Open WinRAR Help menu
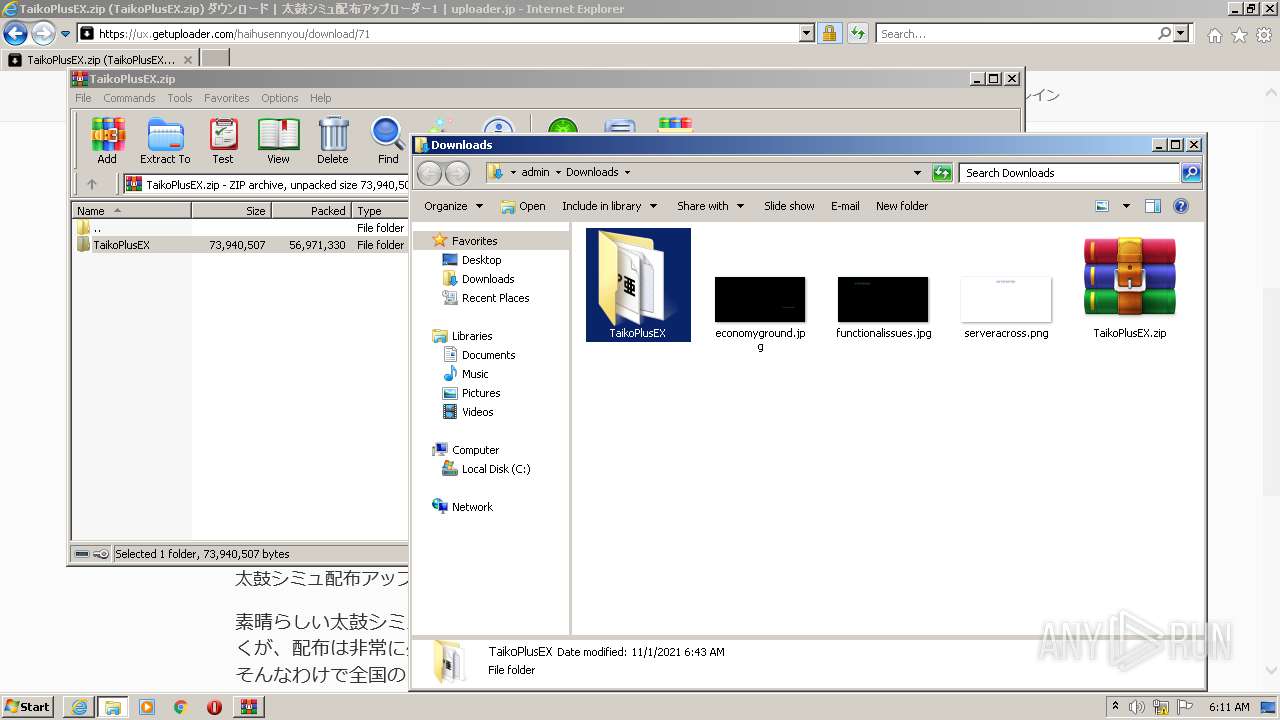1280x720 pixels. (x=320, y=98)
